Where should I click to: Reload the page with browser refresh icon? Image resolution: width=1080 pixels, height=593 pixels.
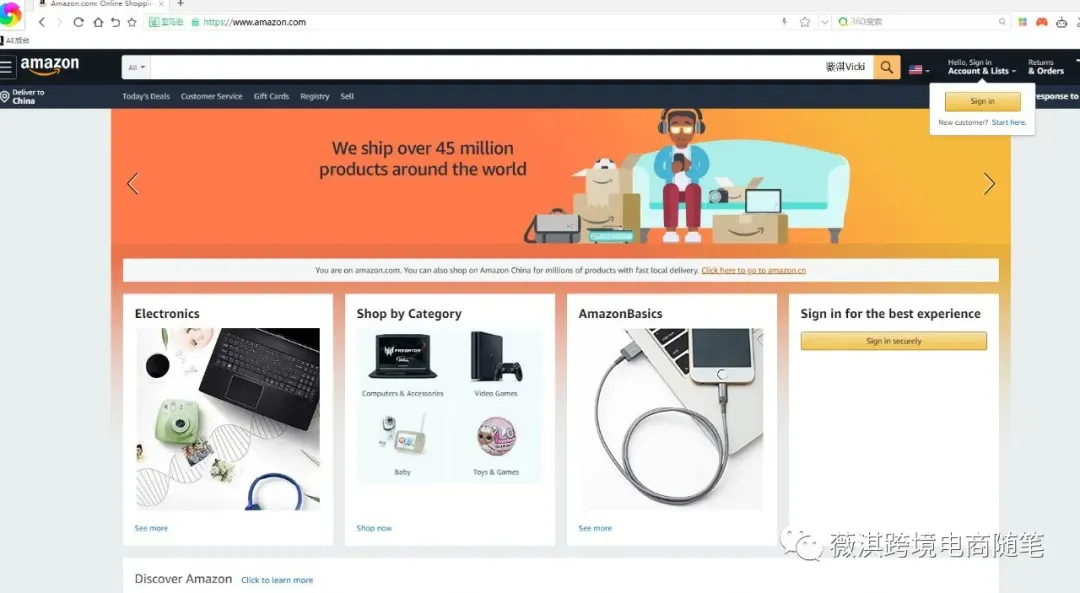click(79, 22)
